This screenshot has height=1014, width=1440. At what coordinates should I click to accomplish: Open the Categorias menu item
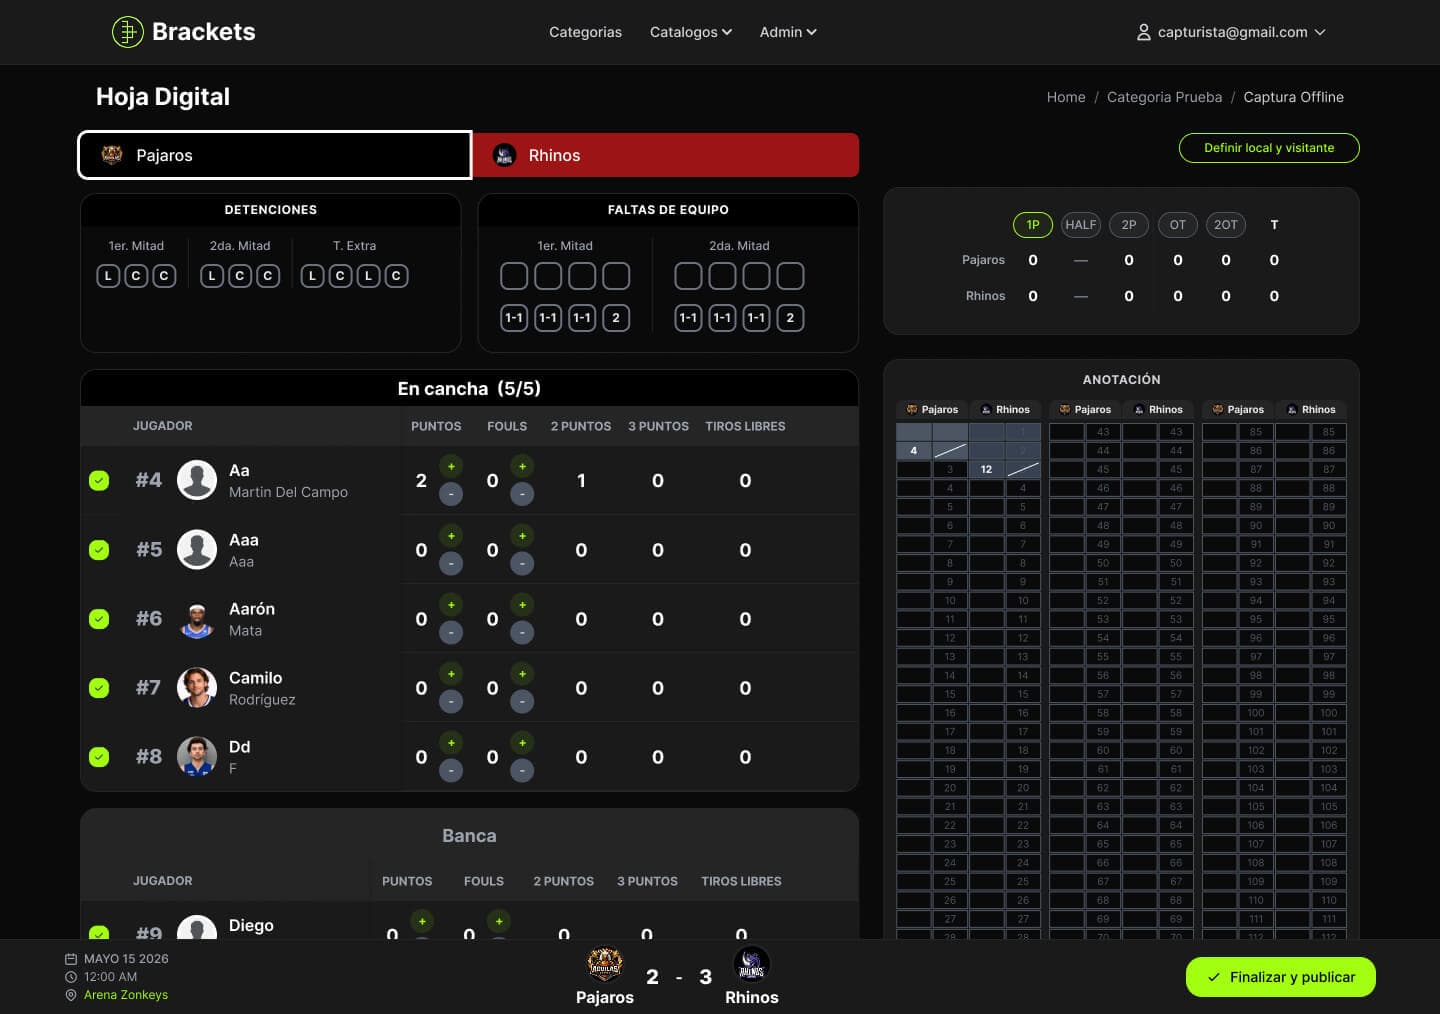coord(585,32)
